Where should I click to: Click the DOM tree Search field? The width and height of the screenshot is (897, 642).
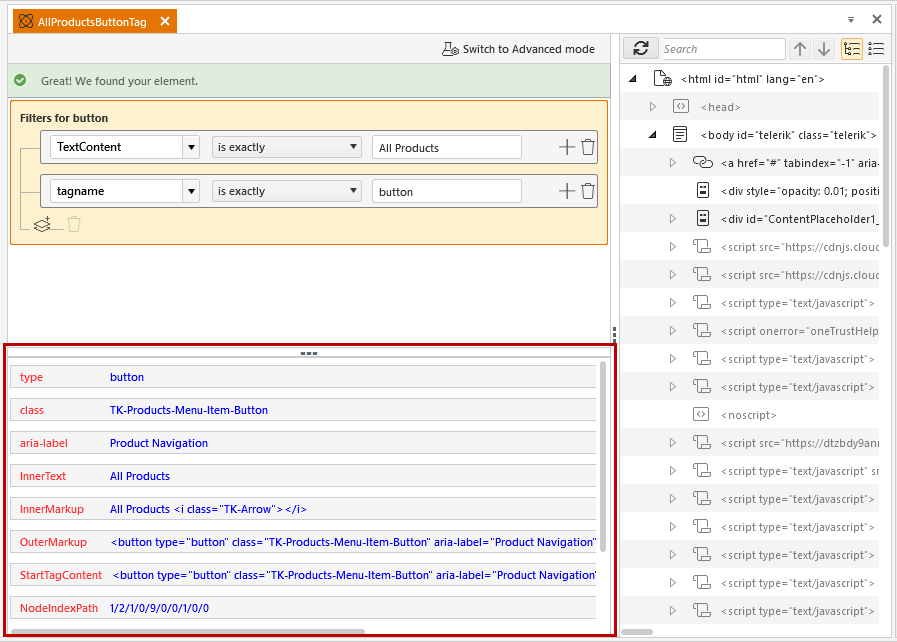point(722,49)
